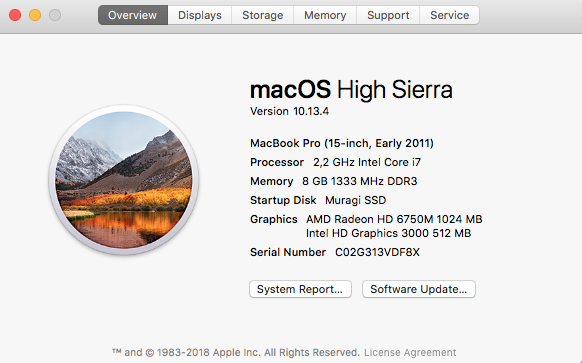
Task: Select the 8 GB 1333 MHz DDR3 value
Action: pos(360,181)
